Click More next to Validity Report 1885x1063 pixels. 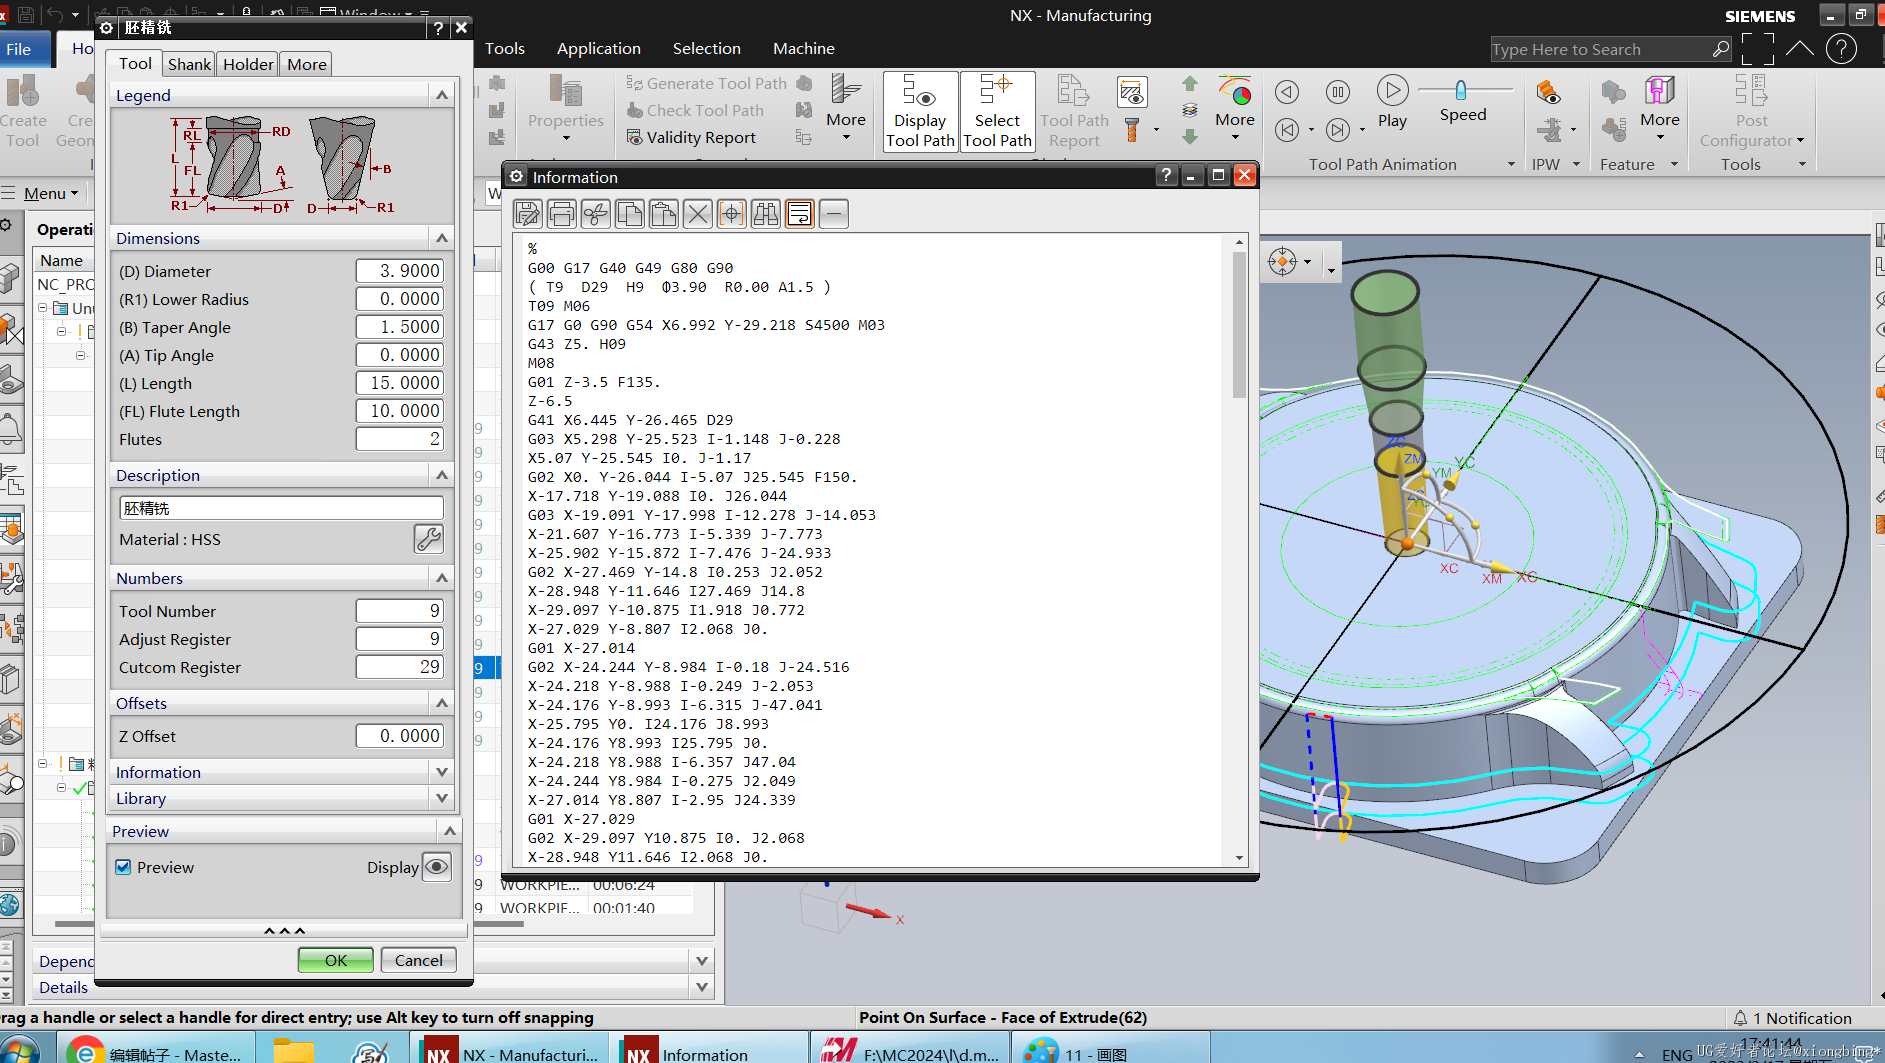[x=846, y=107]
